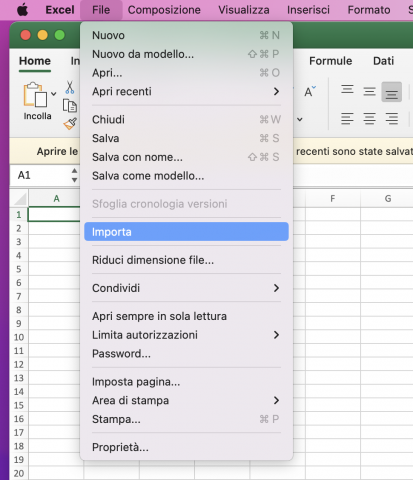Image resolution: width=413 pixels, height=480 pixels.
Task: Click the copy documents icon
Action: coord(70,106)
